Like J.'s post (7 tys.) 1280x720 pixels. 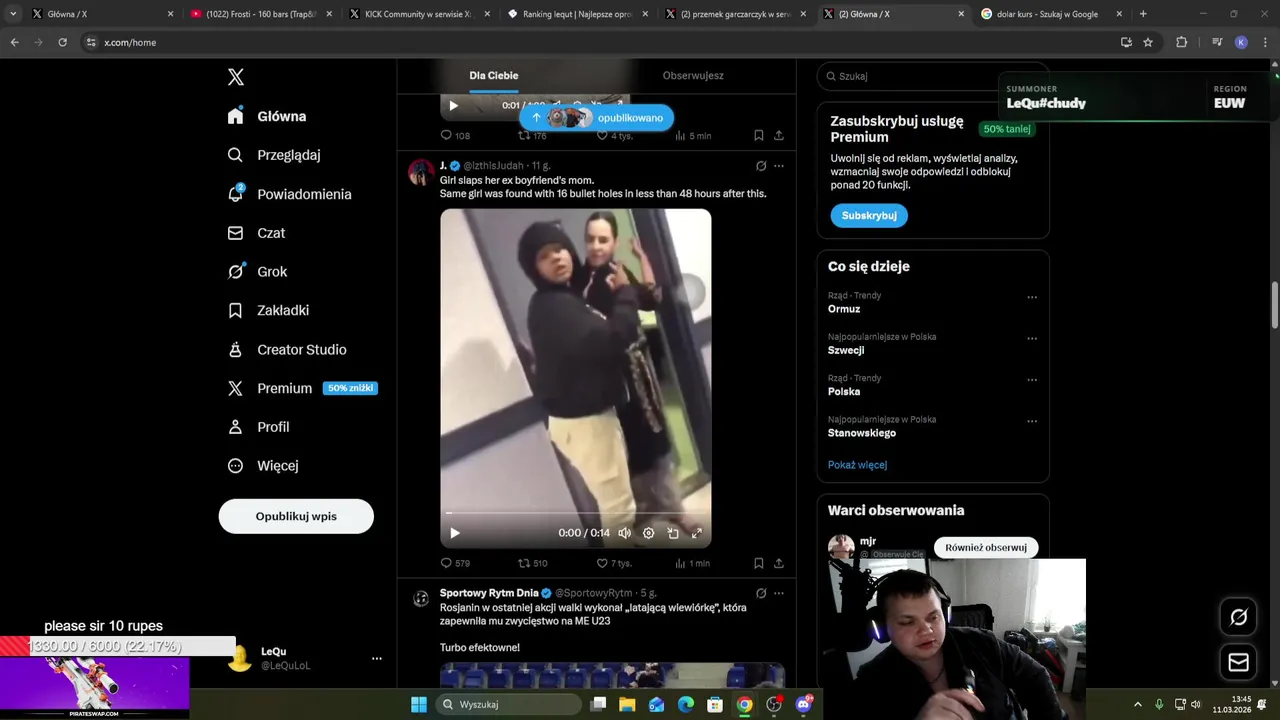614,563
